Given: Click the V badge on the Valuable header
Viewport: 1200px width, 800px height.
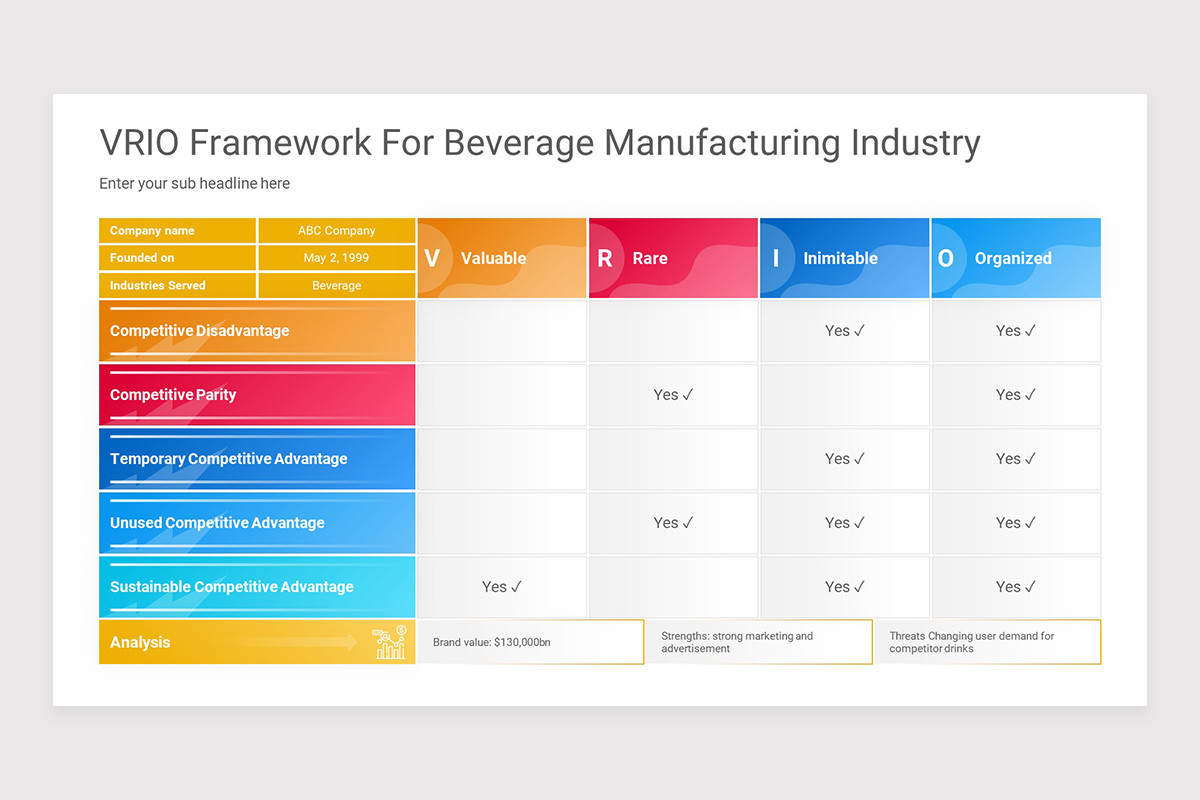Looking at the screenshot, I should pos(432,258).
